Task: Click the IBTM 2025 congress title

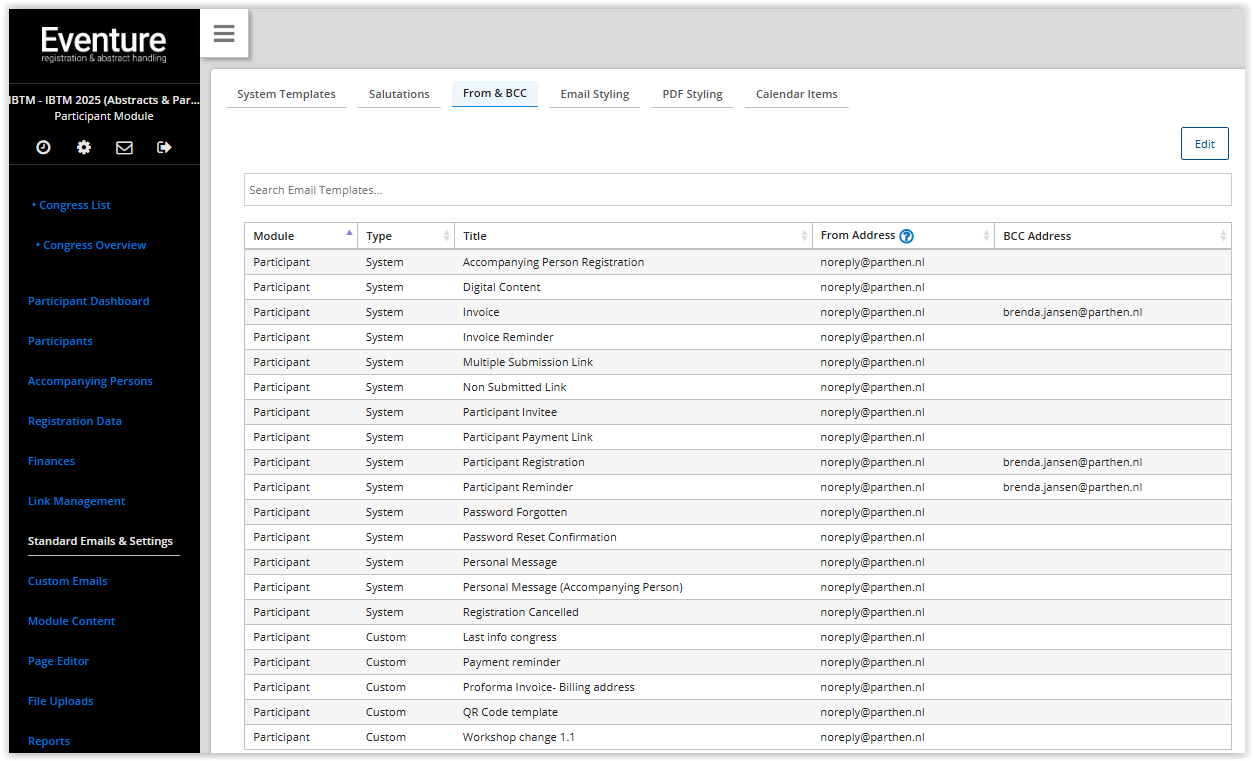Action: coord(104,100)
